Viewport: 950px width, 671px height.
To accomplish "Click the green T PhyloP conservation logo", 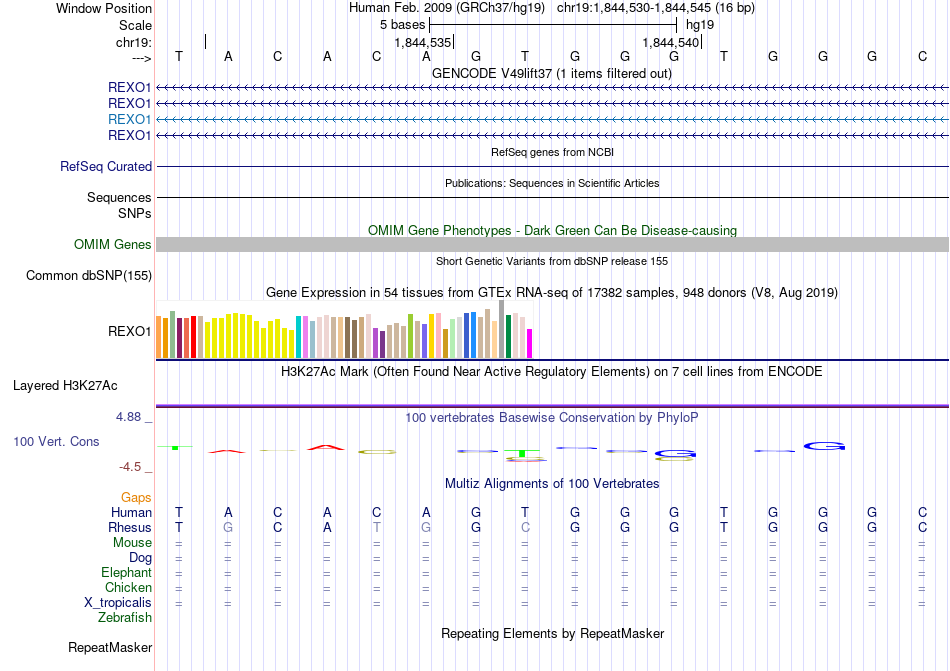I will coord(522,452).
